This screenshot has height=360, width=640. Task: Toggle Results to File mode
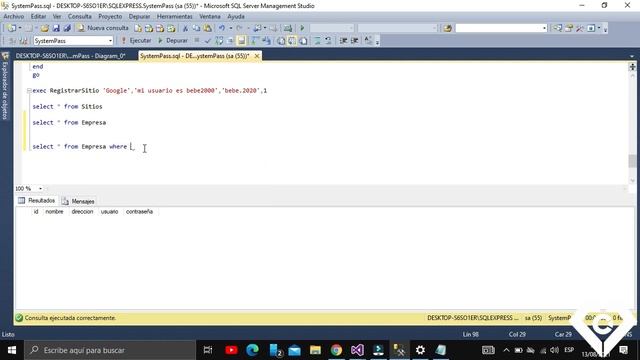(303, 41)
